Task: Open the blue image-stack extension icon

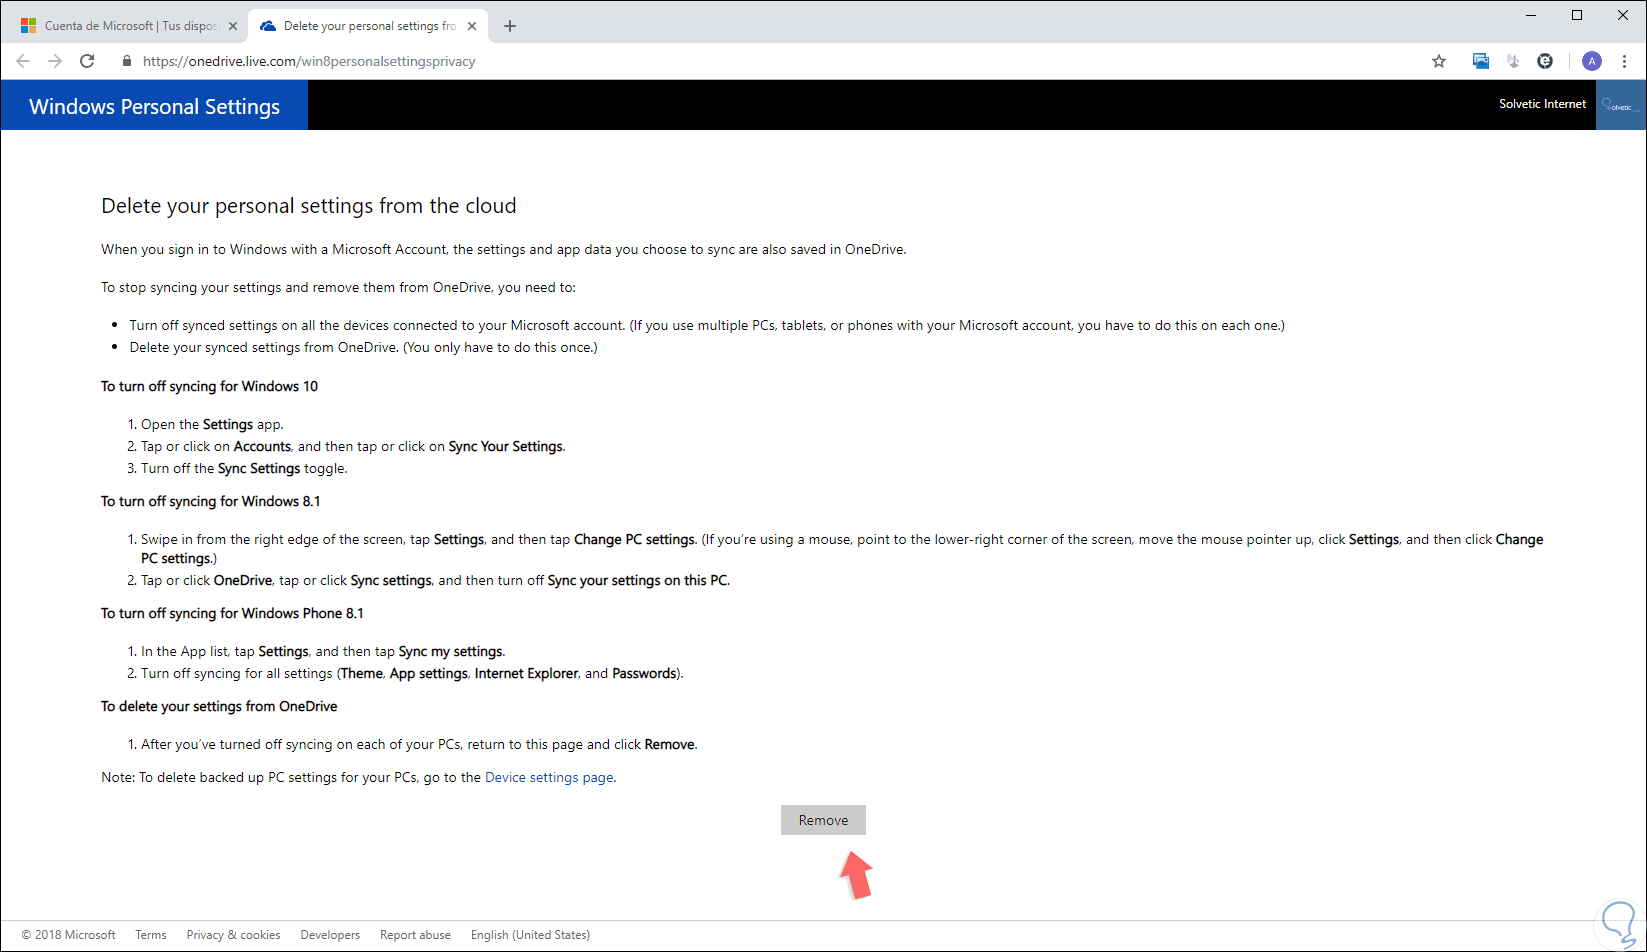Action: coord(1481,61)
